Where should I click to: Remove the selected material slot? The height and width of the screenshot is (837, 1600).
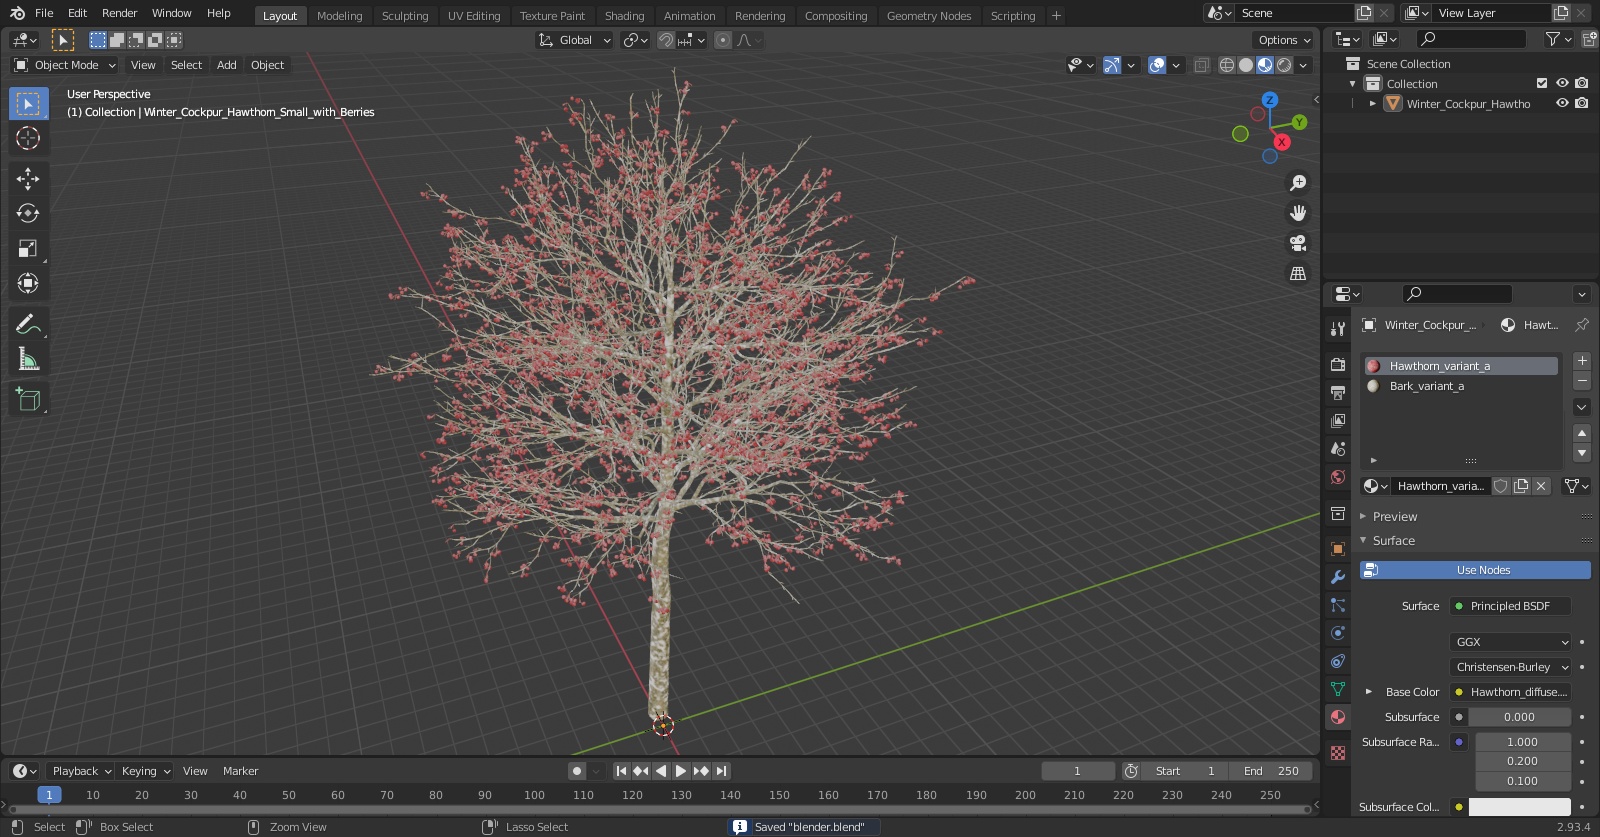click(x=1582, y=381)
